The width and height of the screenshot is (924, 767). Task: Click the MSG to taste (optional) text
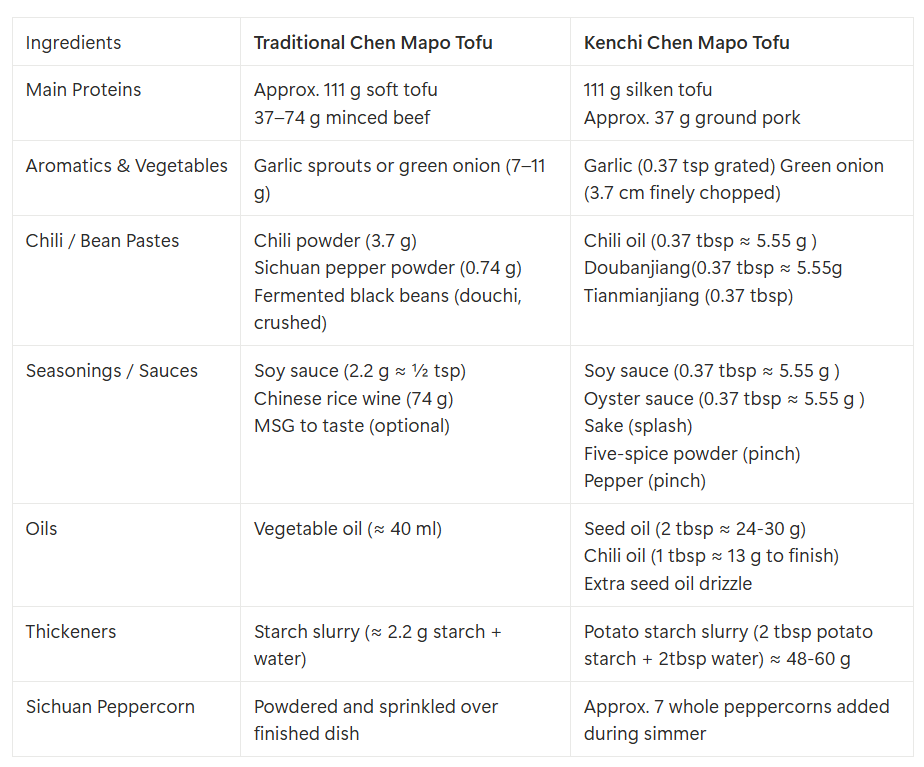[352, 426]
